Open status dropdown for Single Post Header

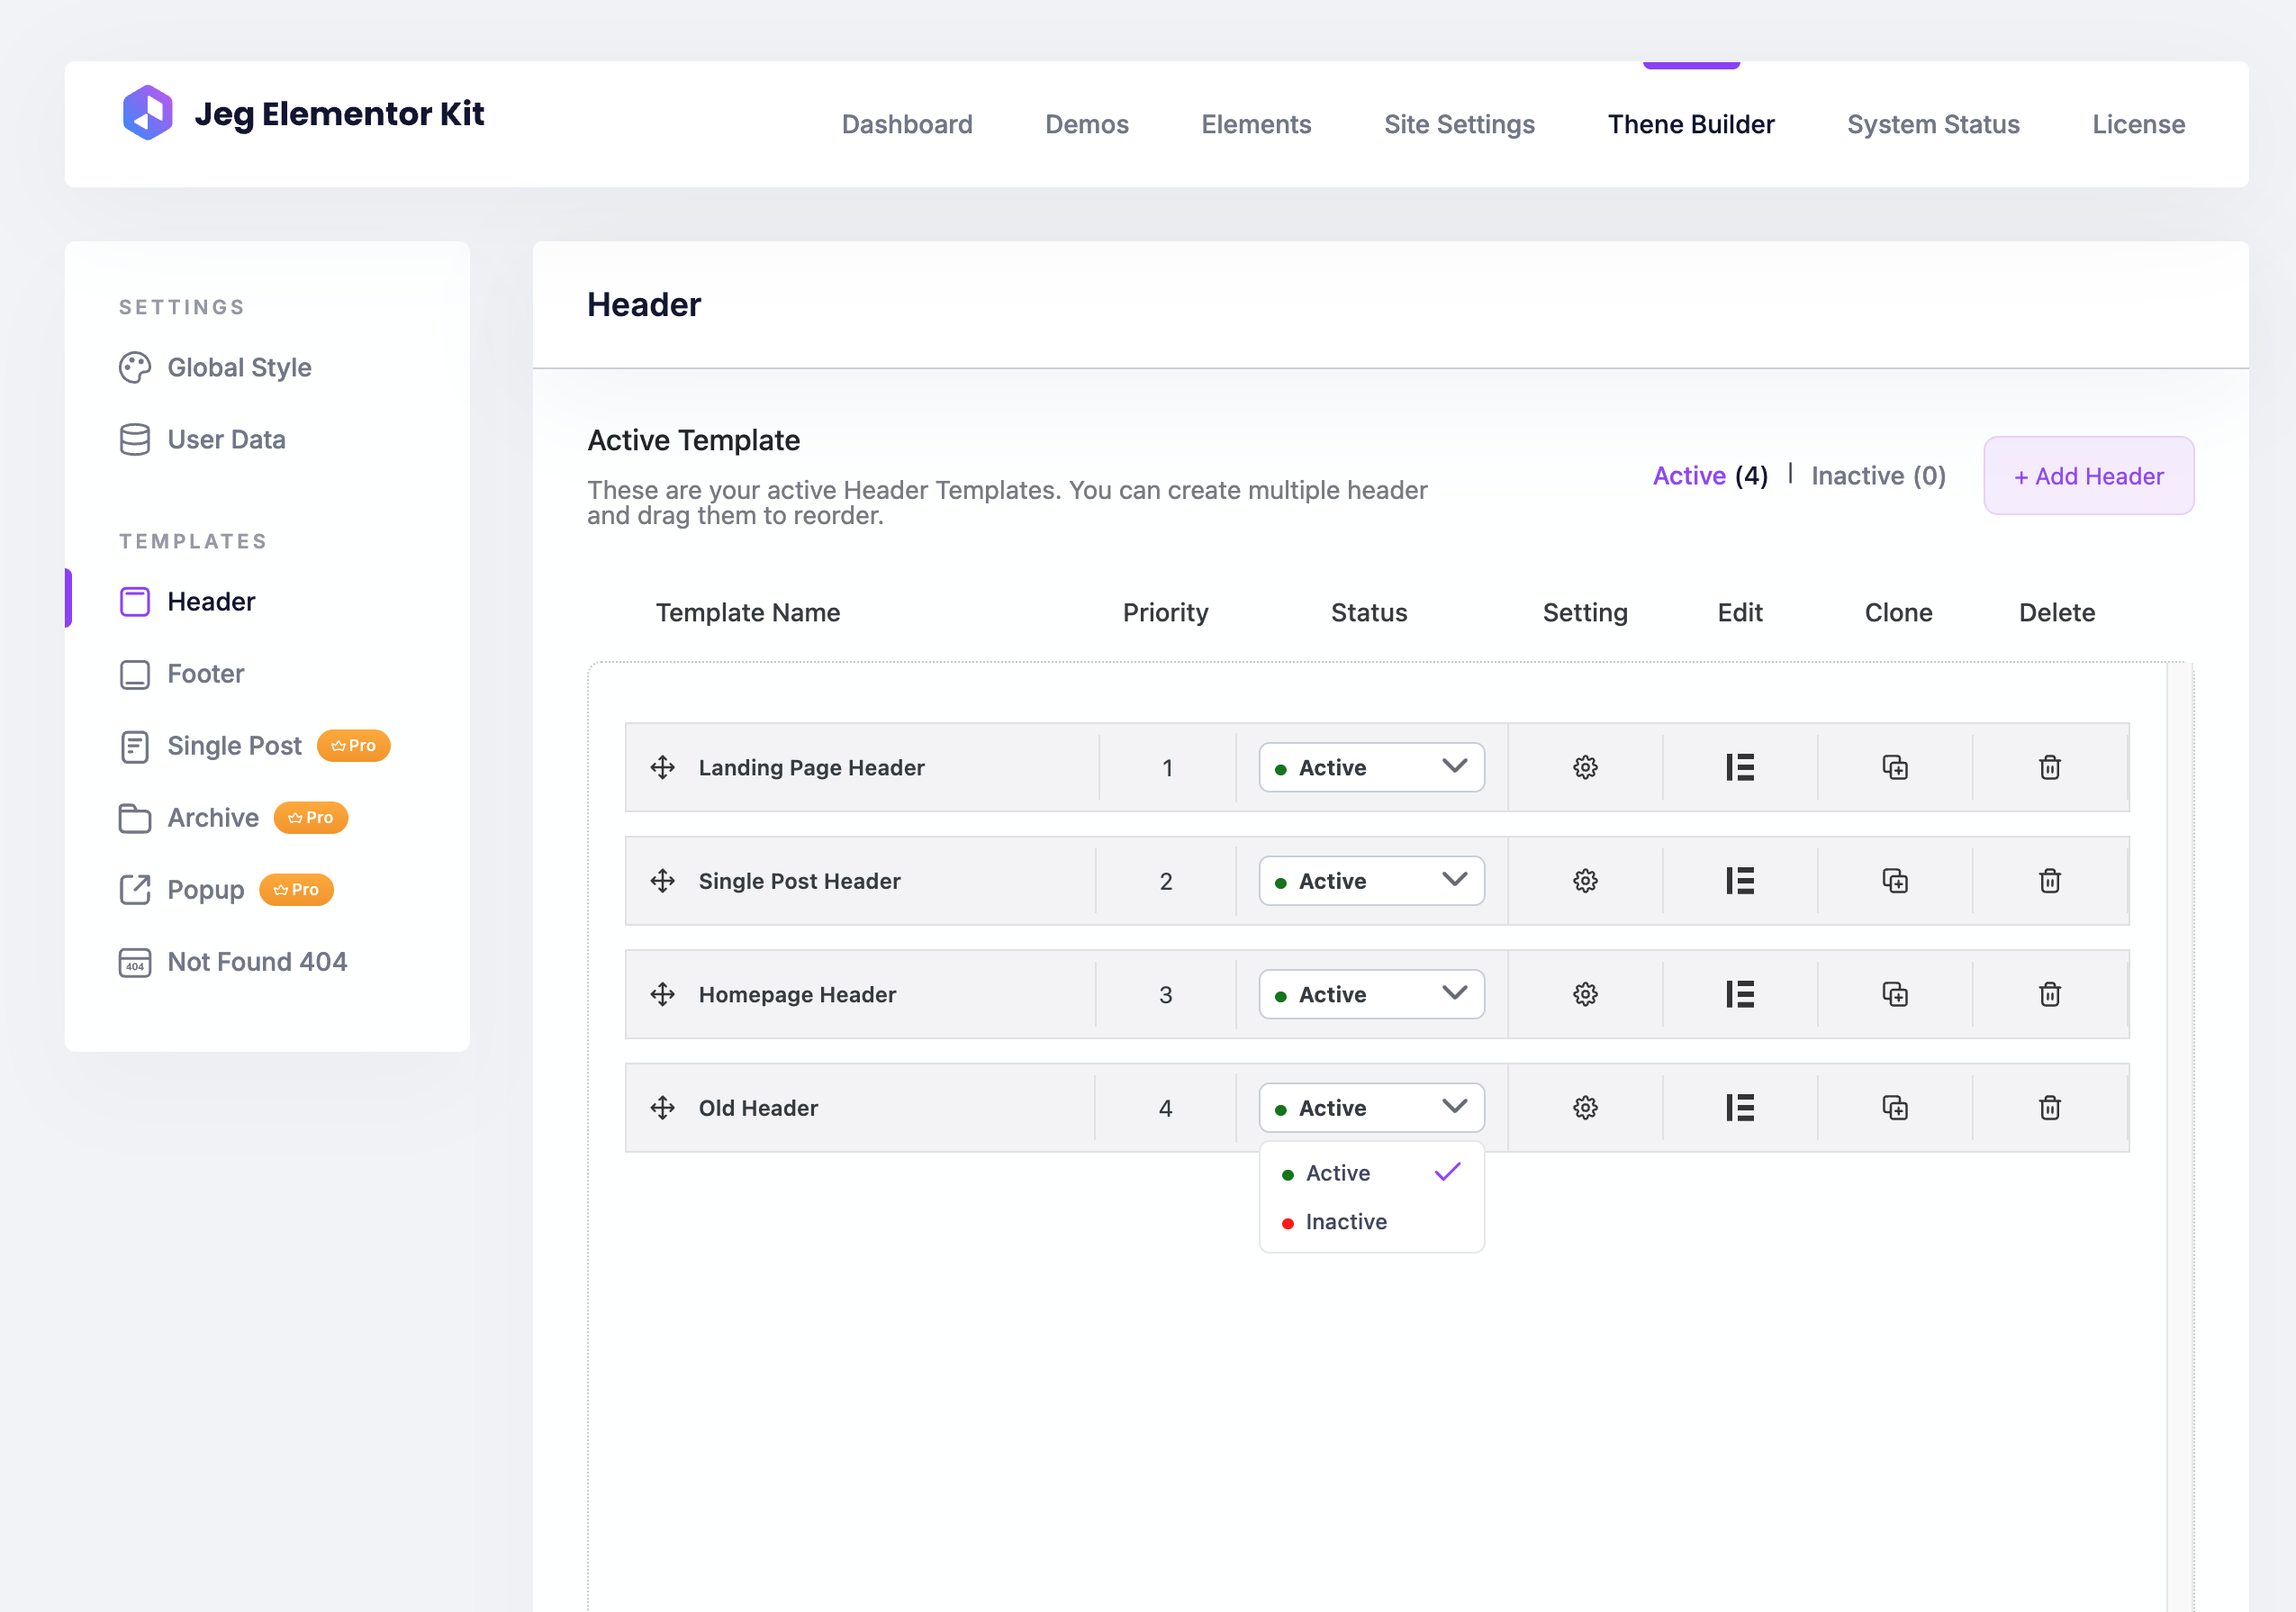(x=1370, y=881)
